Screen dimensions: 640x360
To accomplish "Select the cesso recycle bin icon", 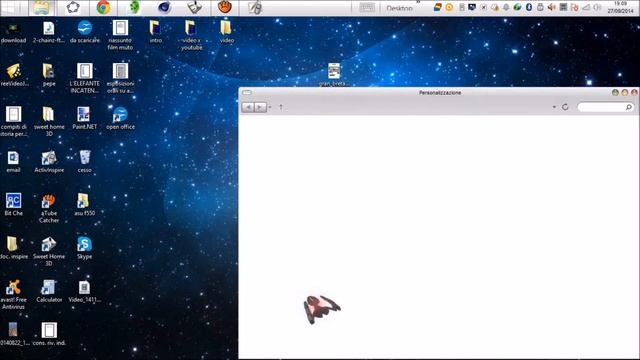I will tap(84, 162).
